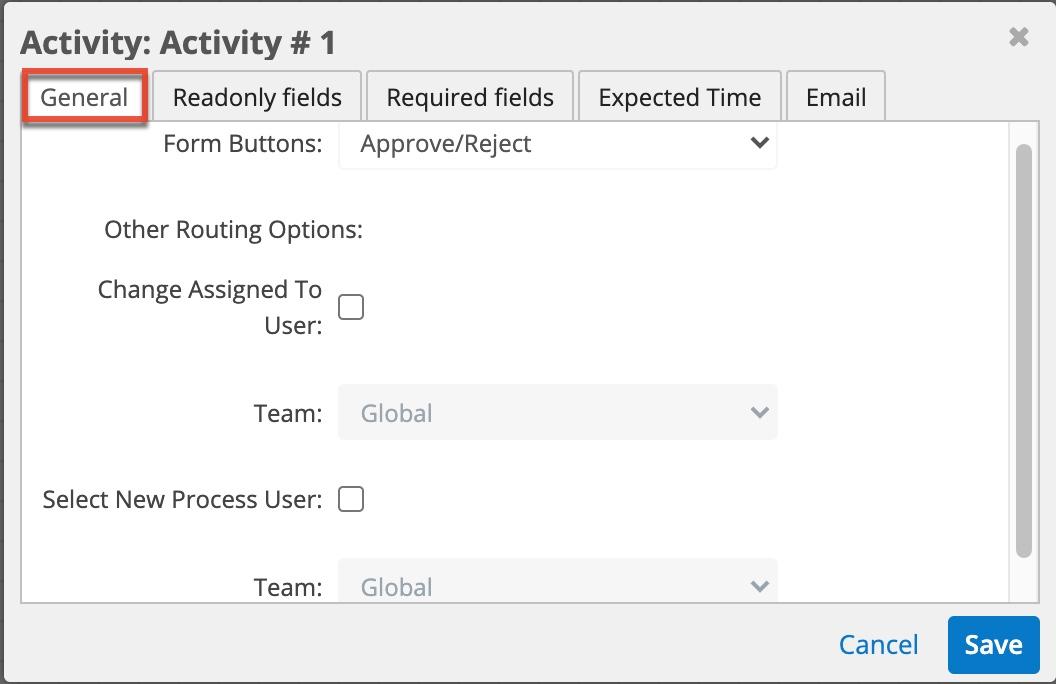Click the Form Buttons label
The height and width of the screenshot is (684, 1056).
pos(242,144)
